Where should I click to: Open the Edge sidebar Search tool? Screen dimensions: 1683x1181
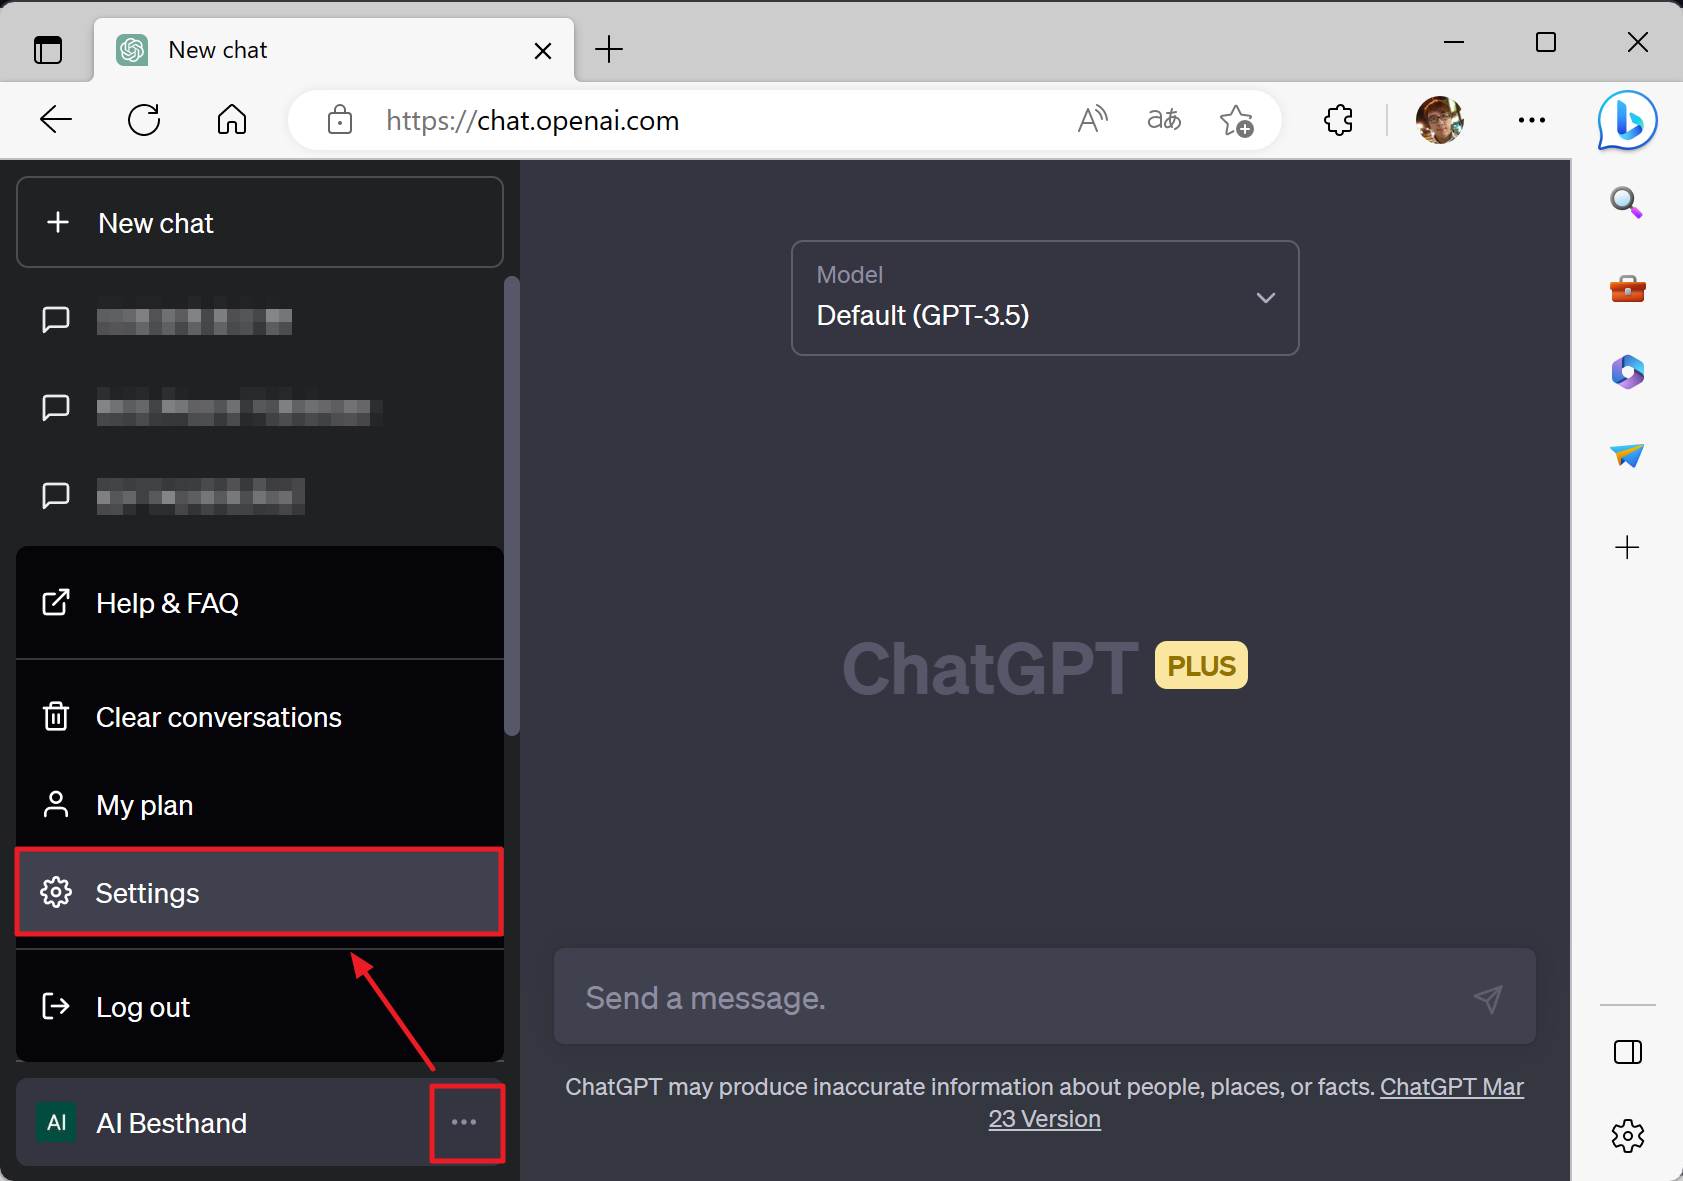click(x=1627, y=203)
